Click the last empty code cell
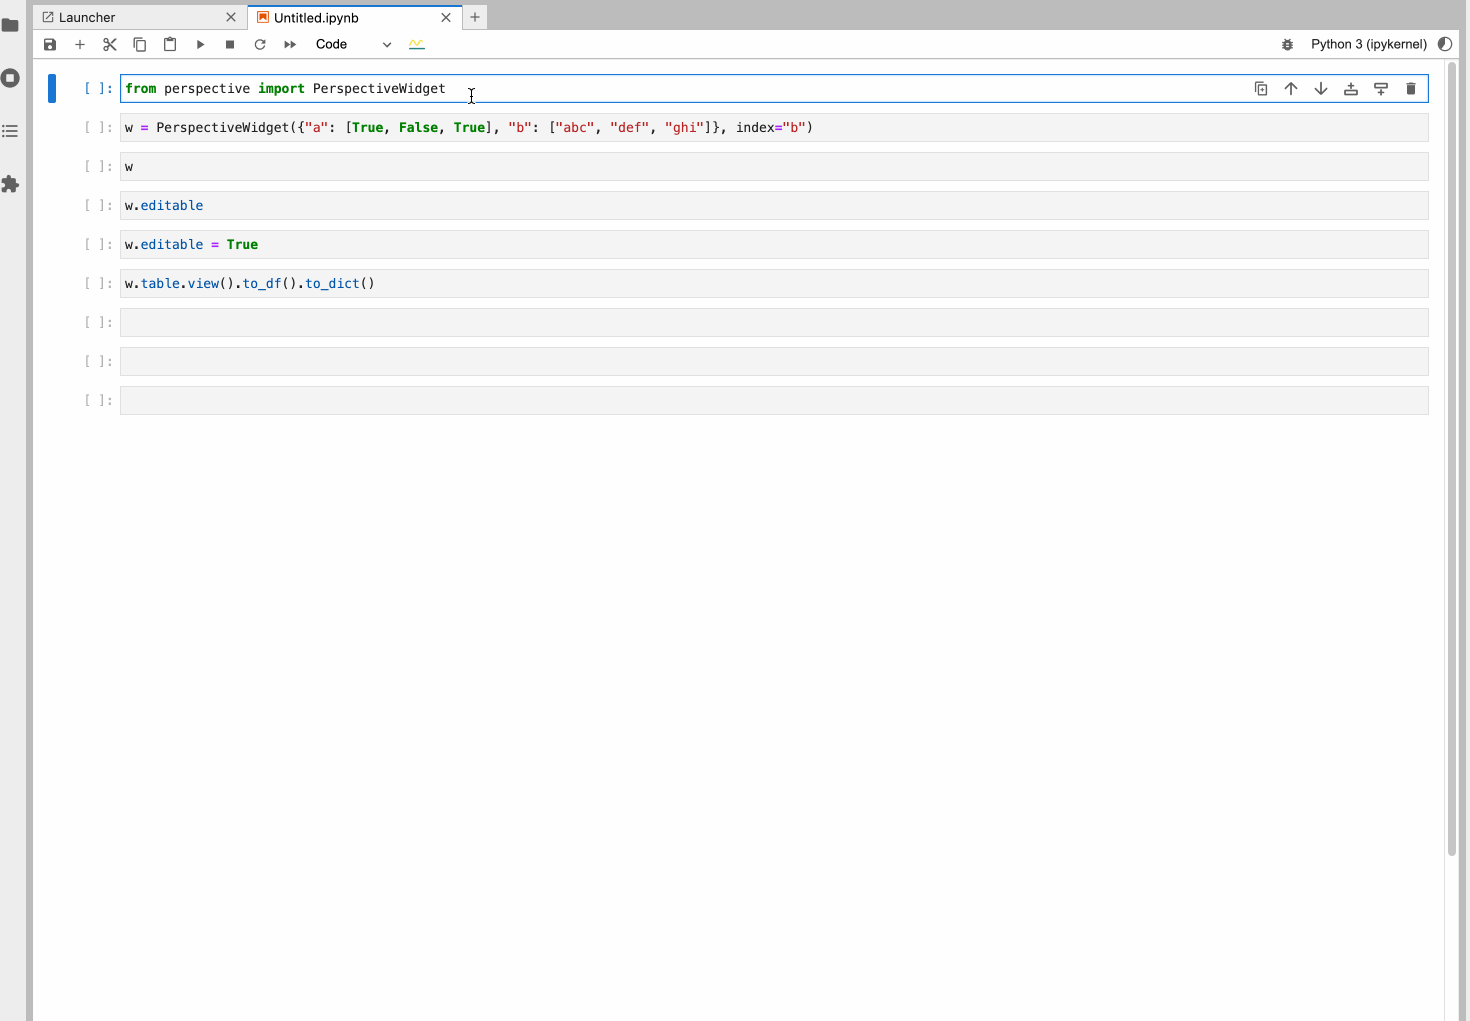 774,401
